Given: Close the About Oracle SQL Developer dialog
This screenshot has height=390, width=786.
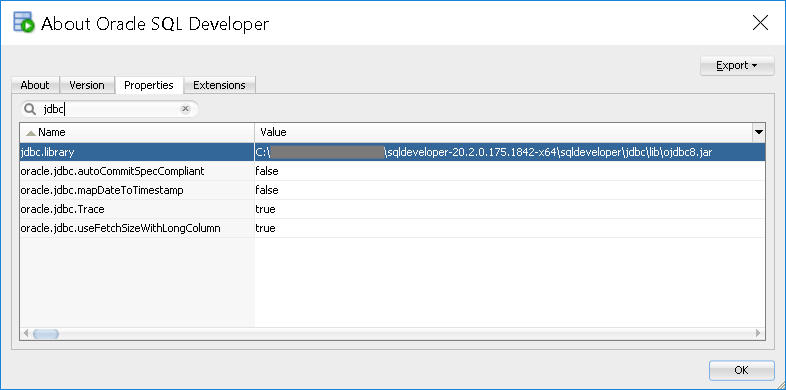Looking at the screenshot, I should (760, 23).
